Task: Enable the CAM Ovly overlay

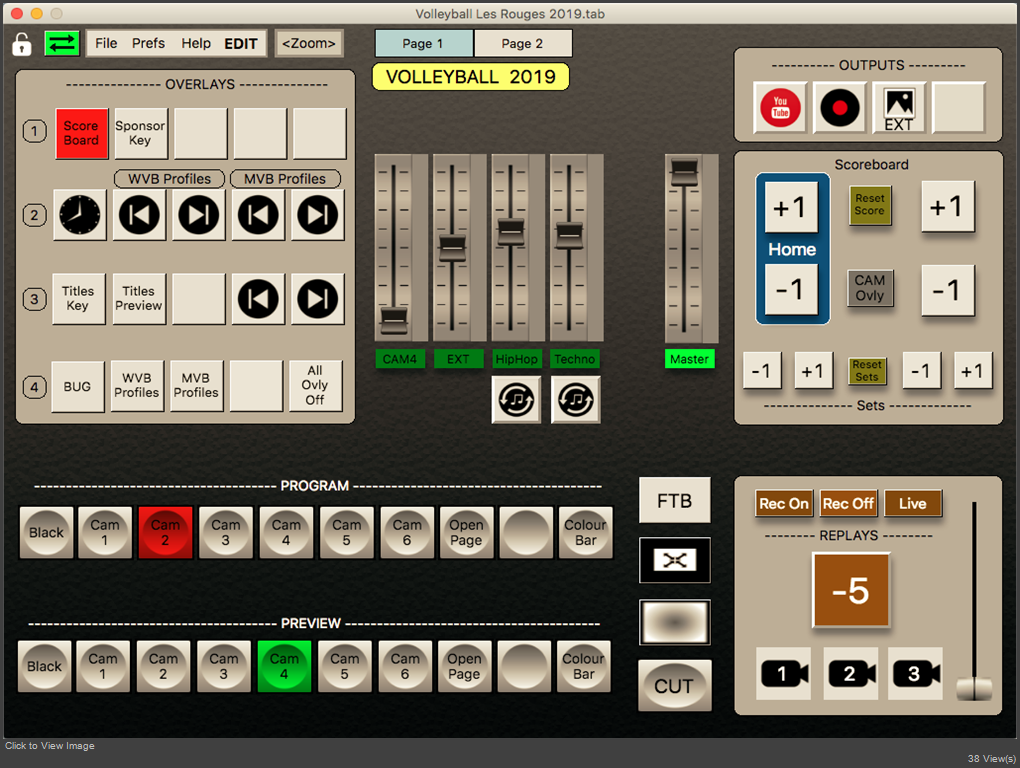Action: (x=870, y=289)
